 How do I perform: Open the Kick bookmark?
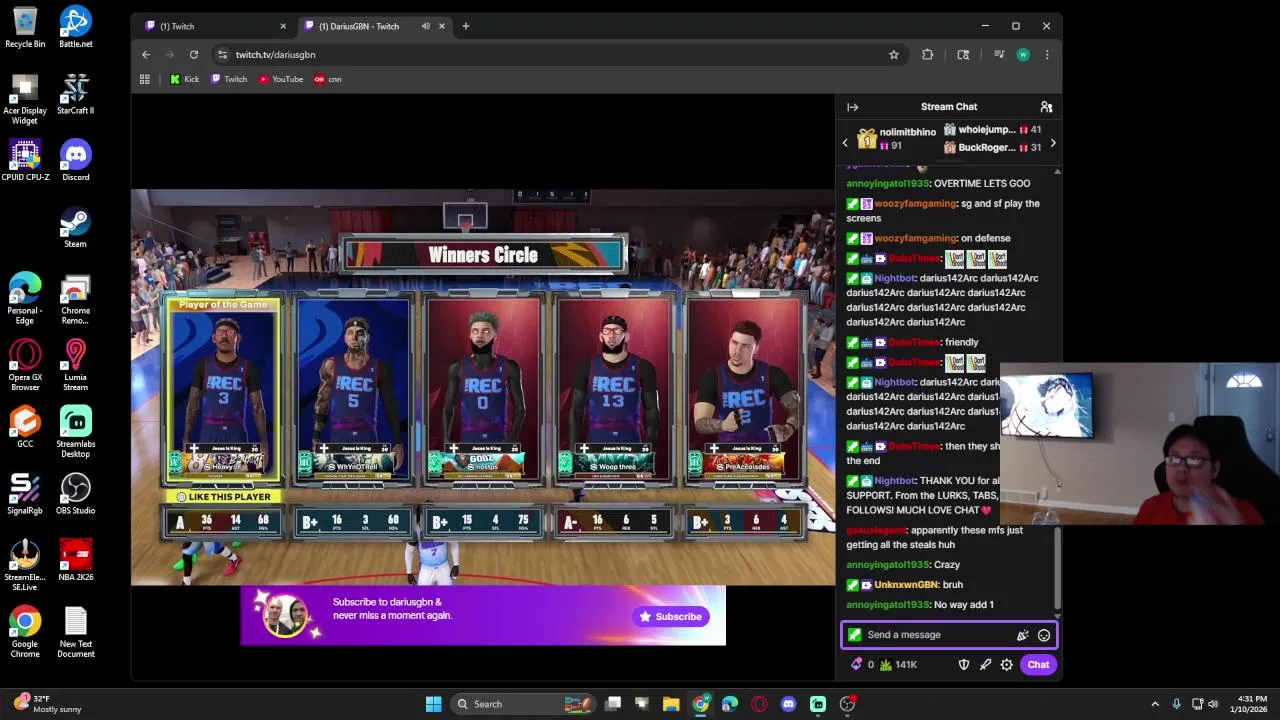[185, 79]
